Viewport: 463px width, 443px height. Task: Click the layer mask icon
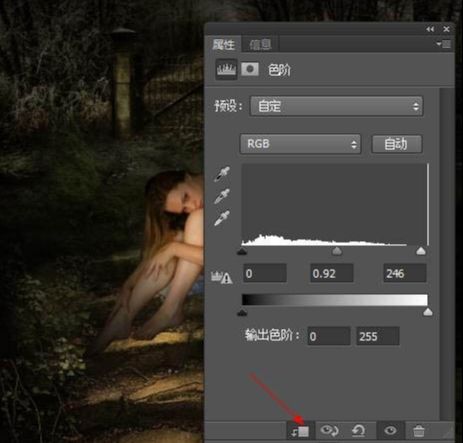250,69
